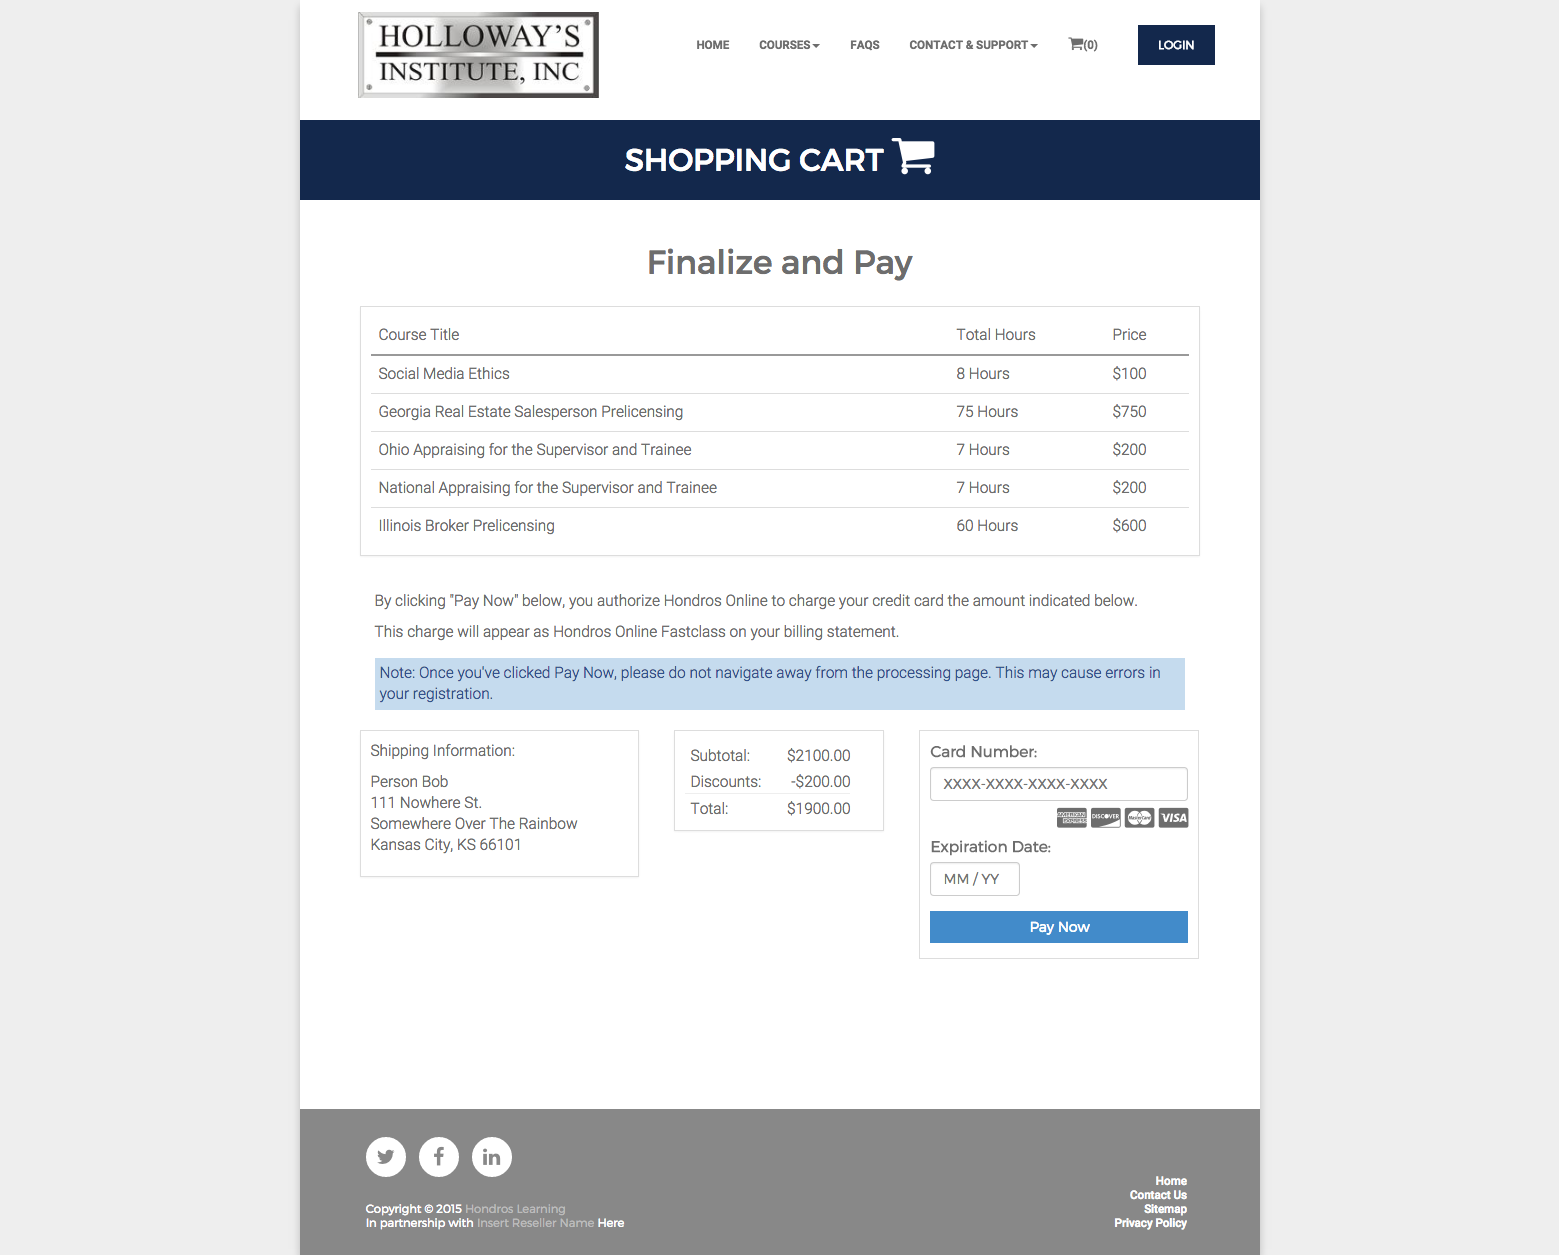Expand the Courses dropdown menu

(789, 45)
